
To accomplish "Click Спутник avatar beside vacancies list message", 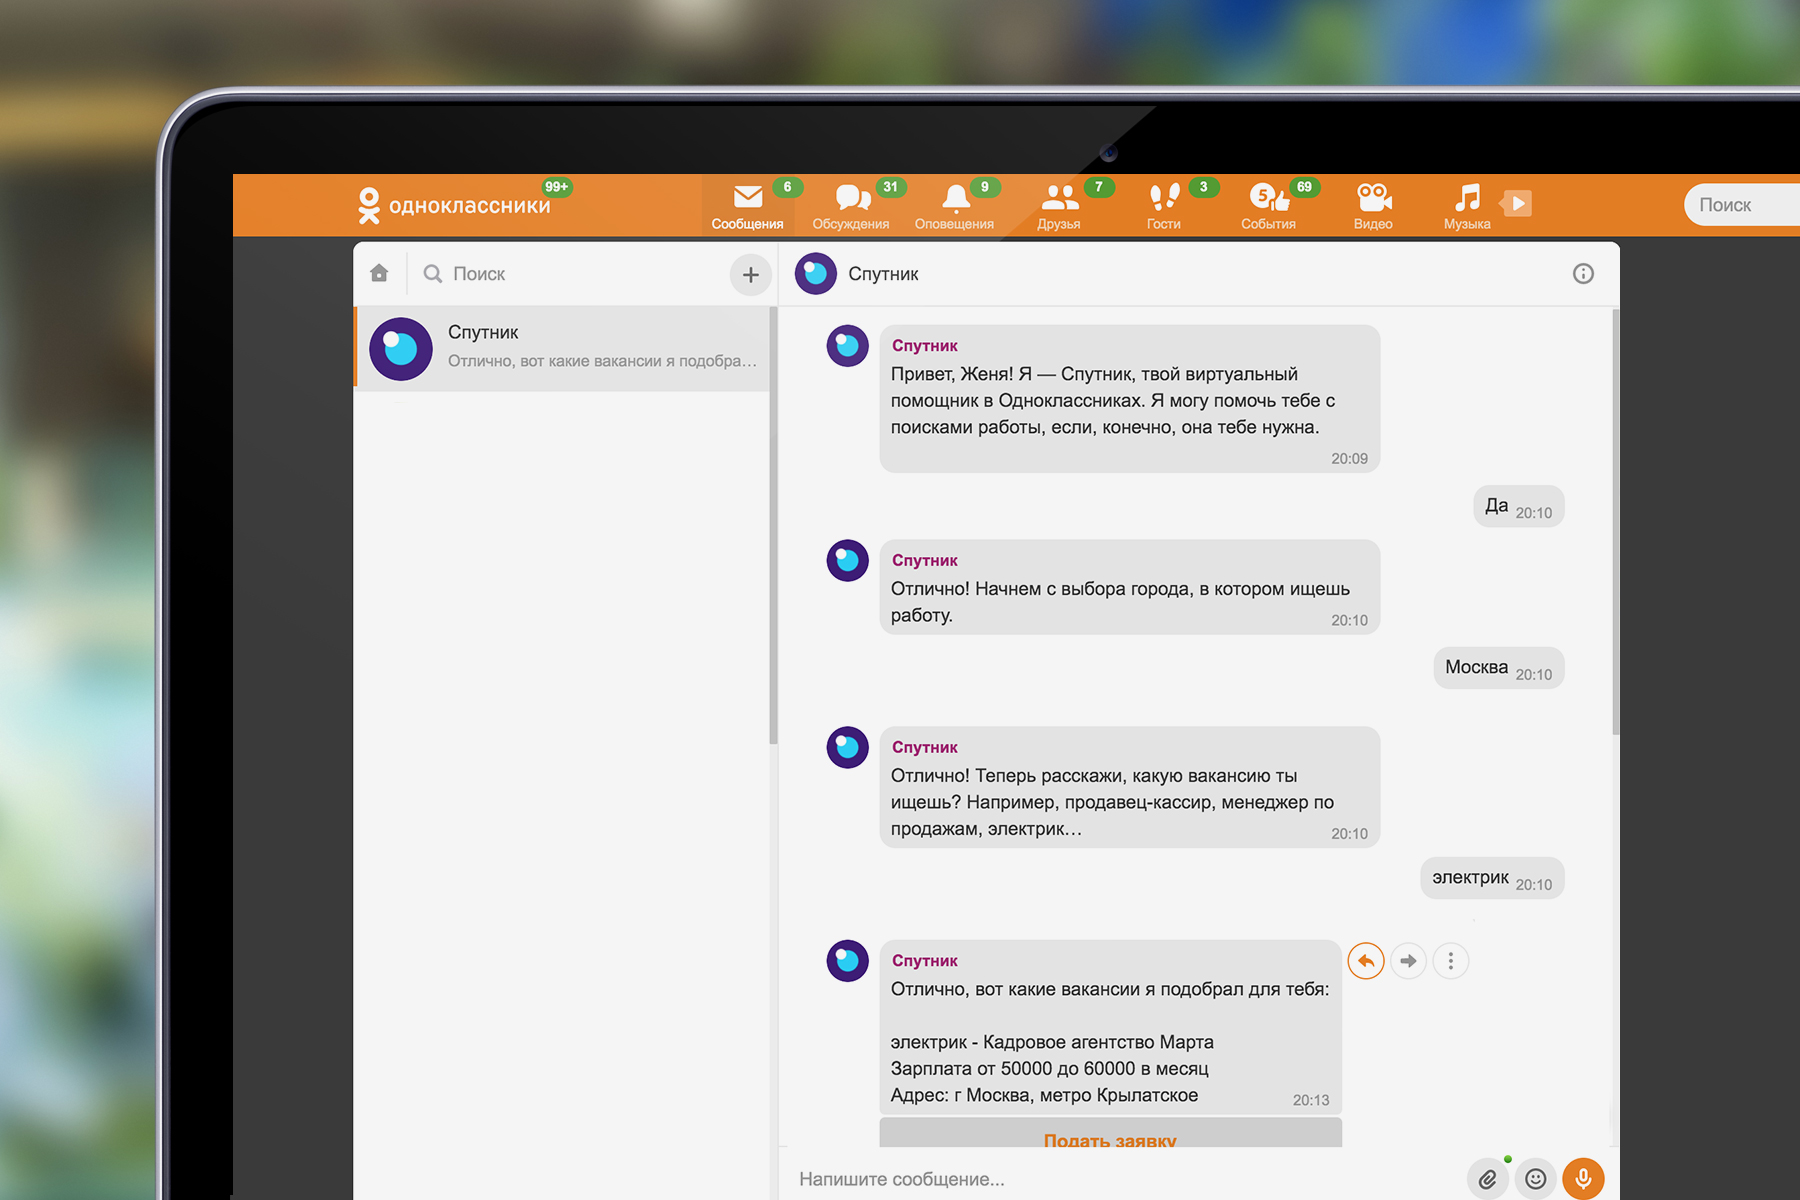I will 847,960.
